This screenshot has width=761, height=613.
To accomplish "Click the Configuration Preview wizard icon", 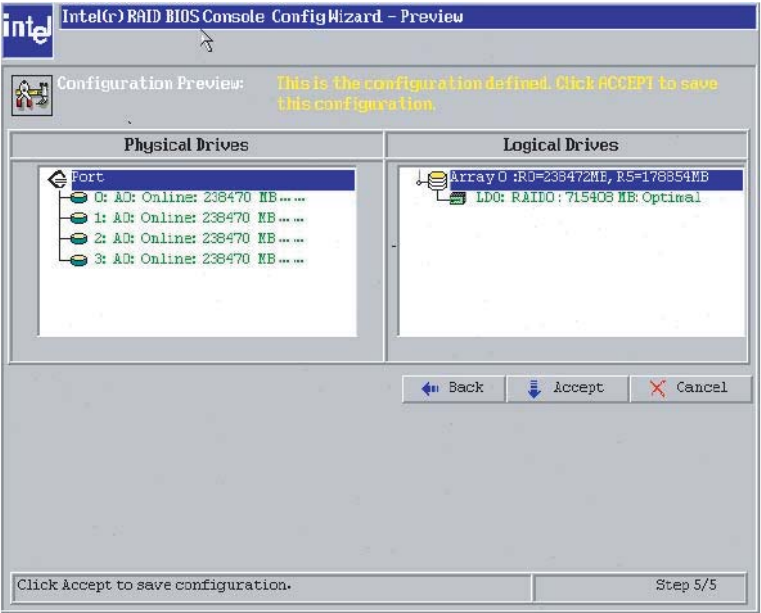I will coord(32,95).
